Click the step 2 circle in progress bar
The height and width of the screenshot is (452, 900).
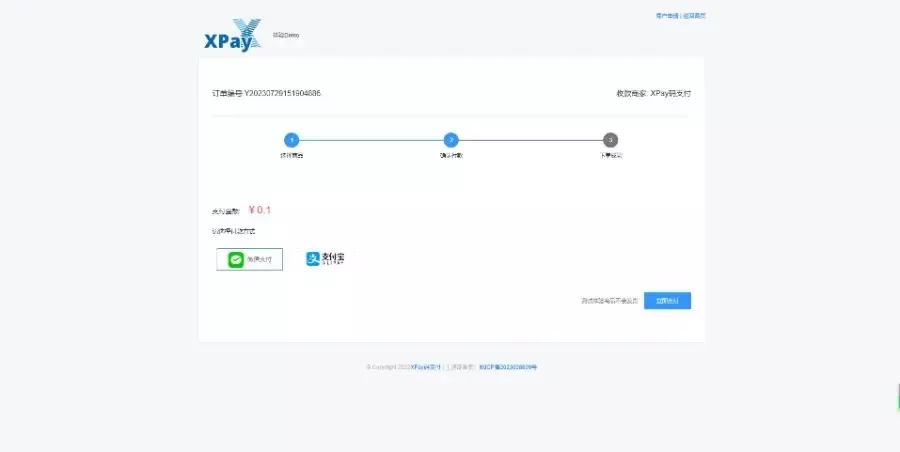[451, 140]
